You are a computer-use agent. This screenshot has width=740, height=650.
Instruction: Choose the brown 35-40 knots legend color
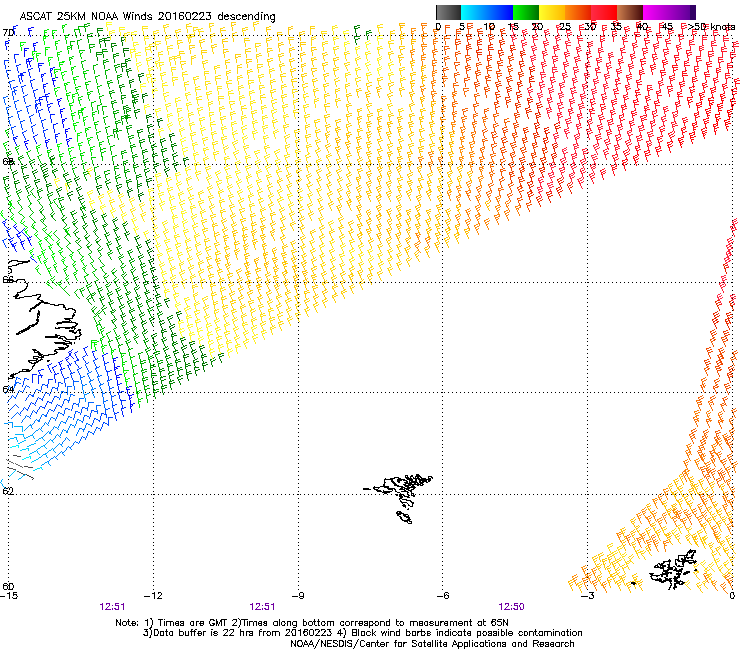(x=630, y=12)
